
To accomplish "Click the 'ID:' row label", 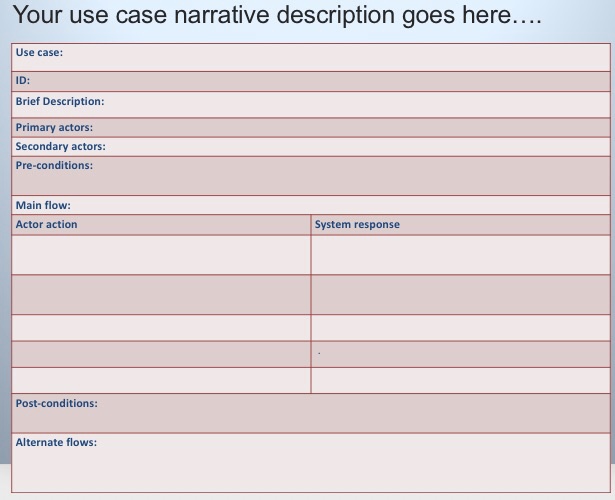I will (x=23, y=80).
